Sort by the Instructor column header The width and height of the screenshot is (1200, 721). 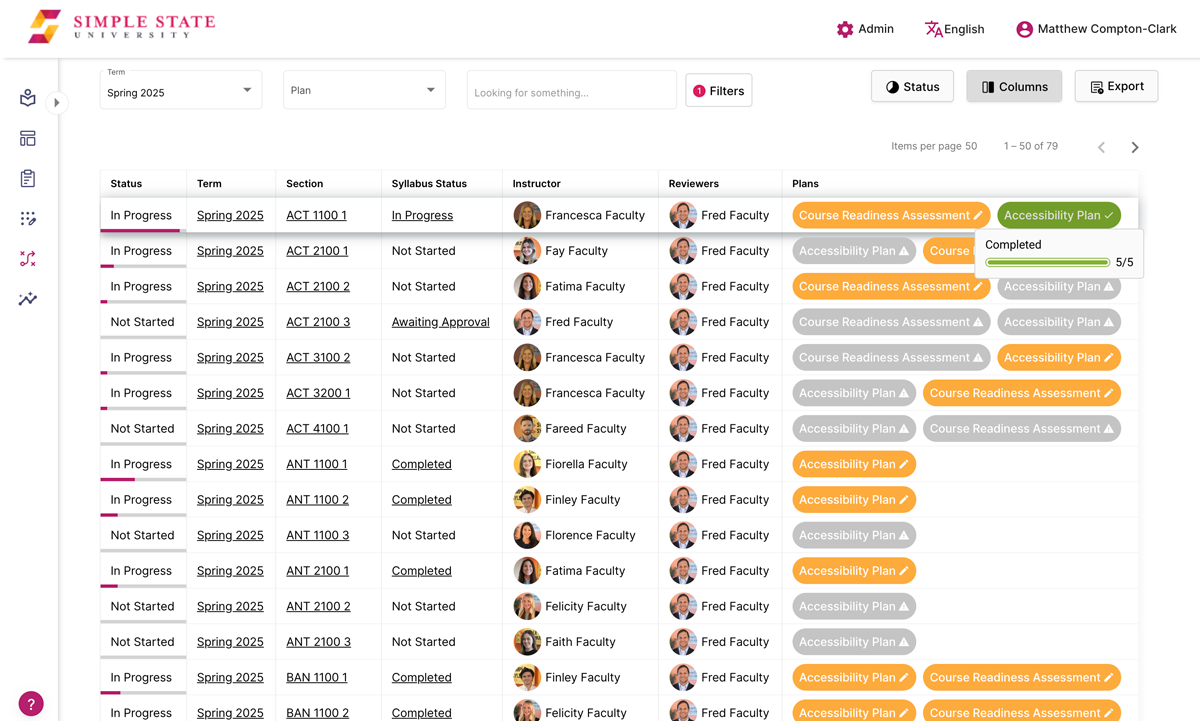pyautogui.click(x=535, y=183)
